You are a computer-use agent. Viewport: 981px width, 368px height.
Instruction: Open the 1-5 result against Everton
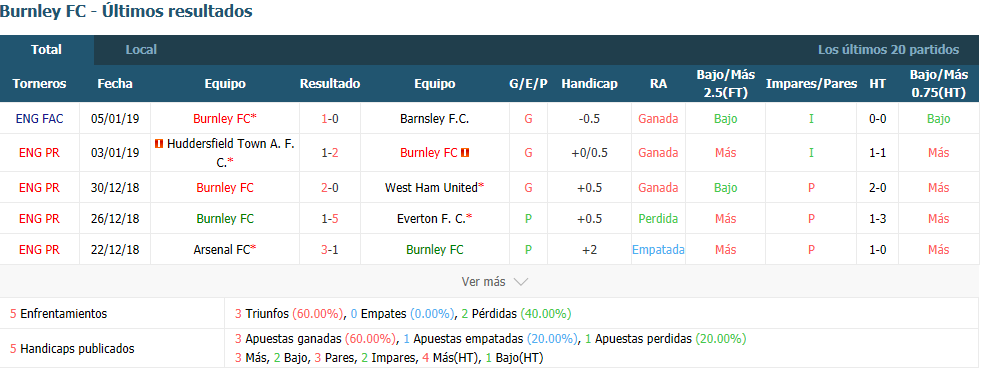[330, 219]
